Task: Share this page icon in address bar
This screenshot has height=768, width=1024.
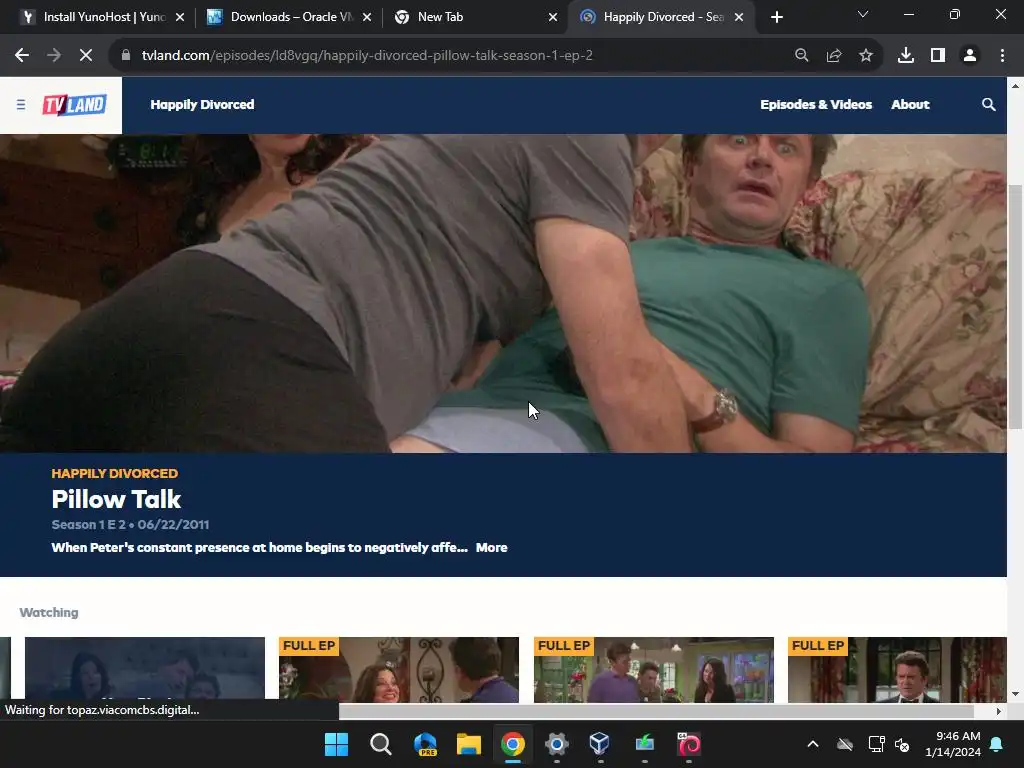Action: click(x=834, y=56)
